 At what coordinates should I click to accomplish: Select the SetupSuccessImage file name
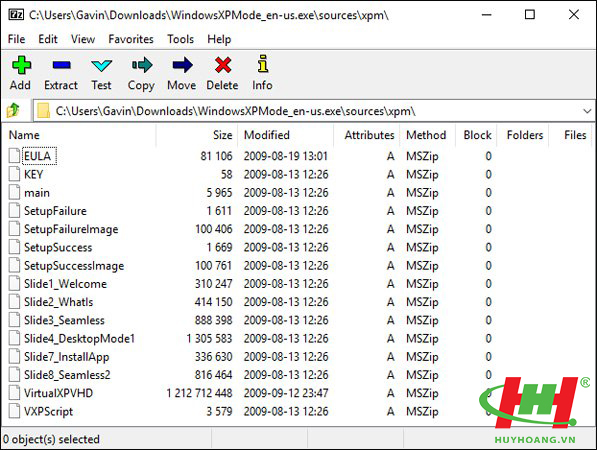tap(74, 266)
